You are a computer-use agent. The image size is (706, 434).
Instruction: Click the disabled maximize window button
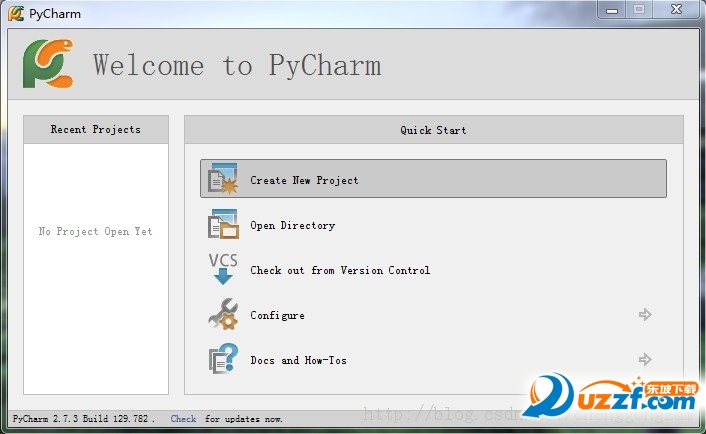pyautogui.click(x=639, y=9)
